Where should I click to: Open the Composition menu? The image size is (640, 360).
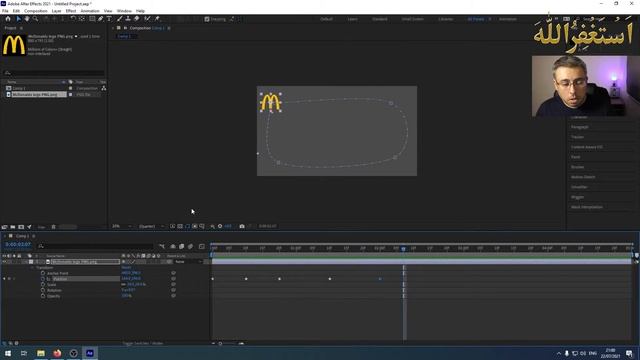[x=36, y=11]
